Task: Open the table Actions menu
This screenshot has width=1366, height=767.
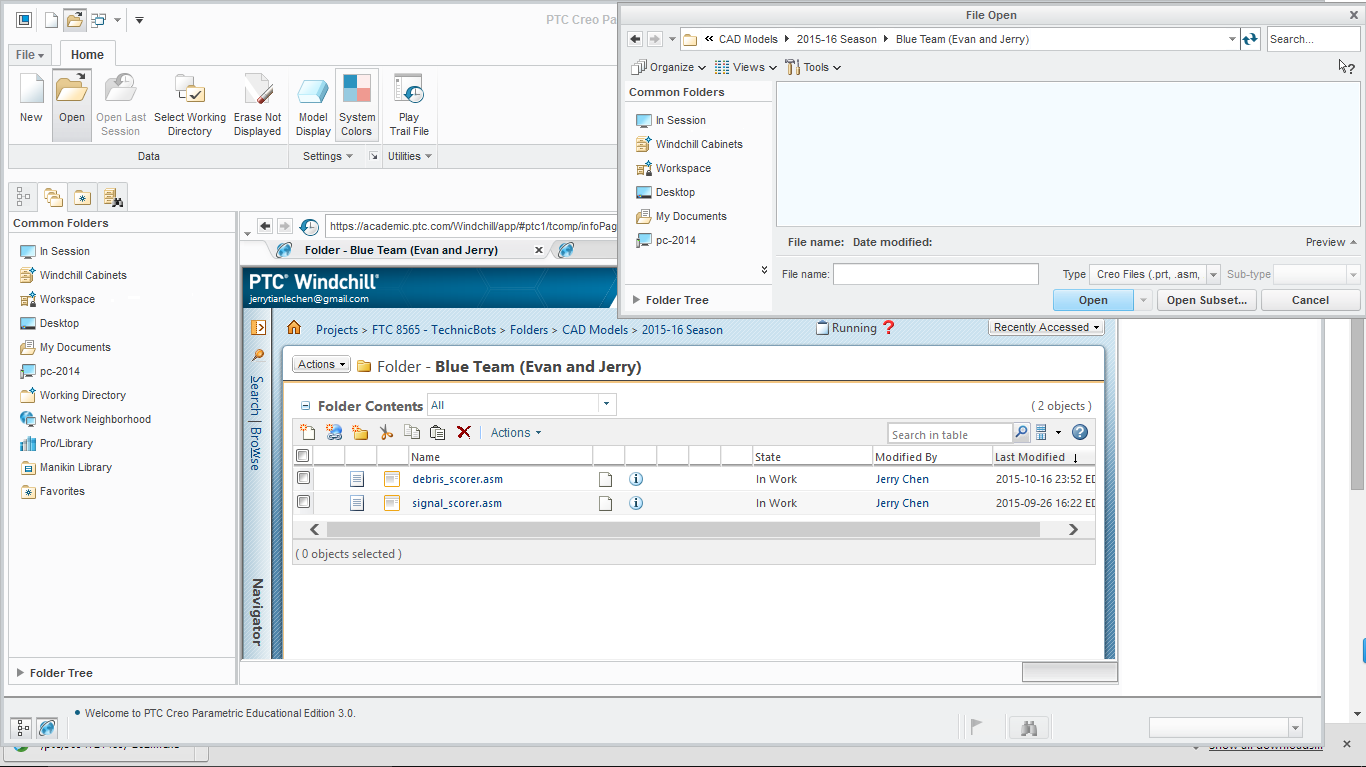Action: pyautogui.click(x=516, y=433)
